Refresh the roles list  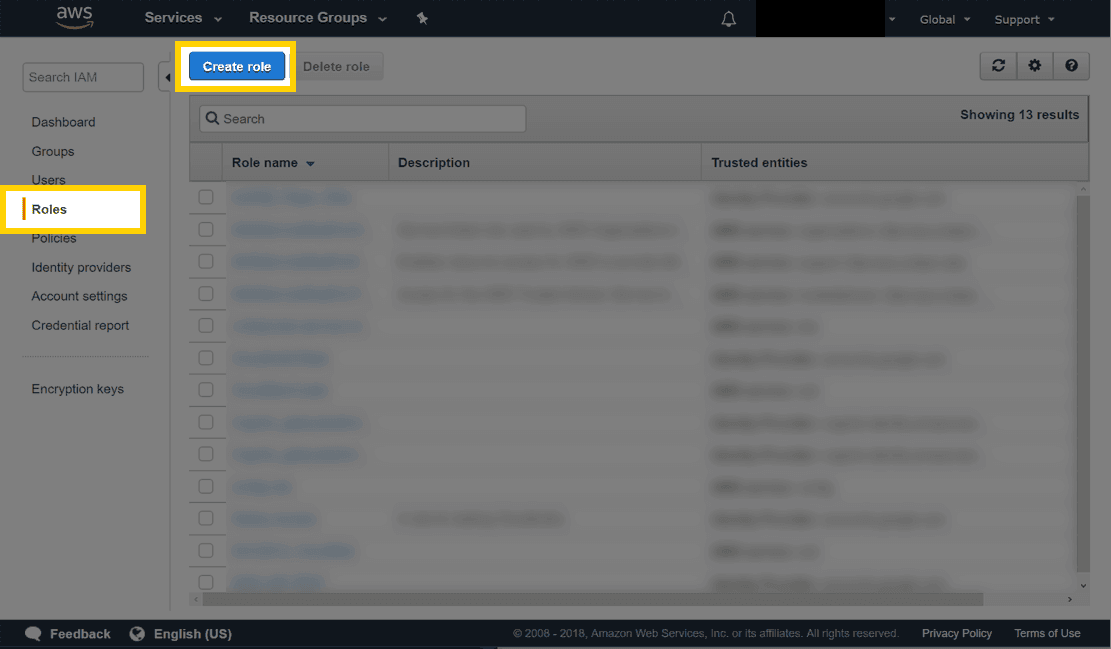point(998,66)
